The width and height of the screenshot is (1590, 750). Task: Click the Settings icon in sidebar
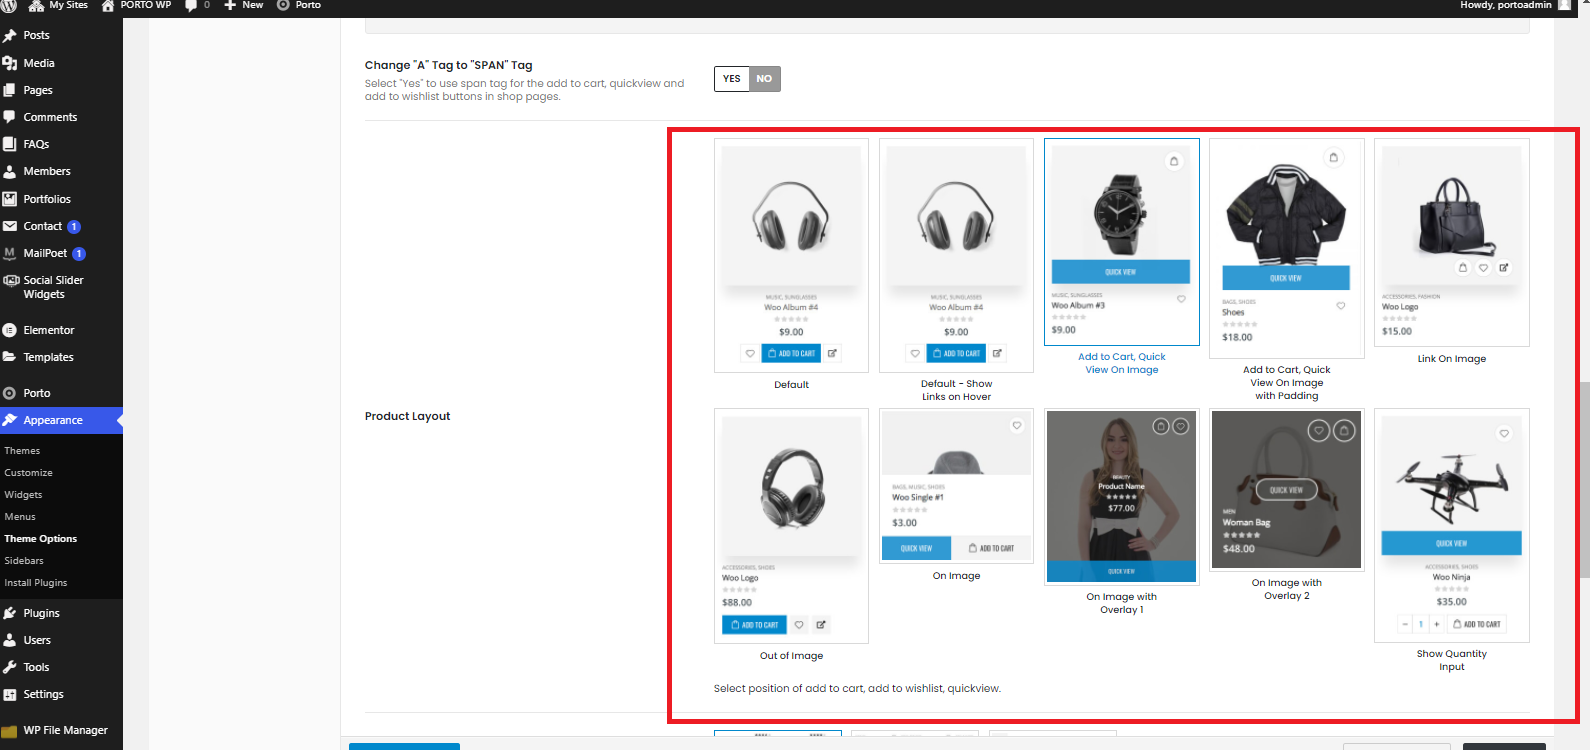click(10, 694)
